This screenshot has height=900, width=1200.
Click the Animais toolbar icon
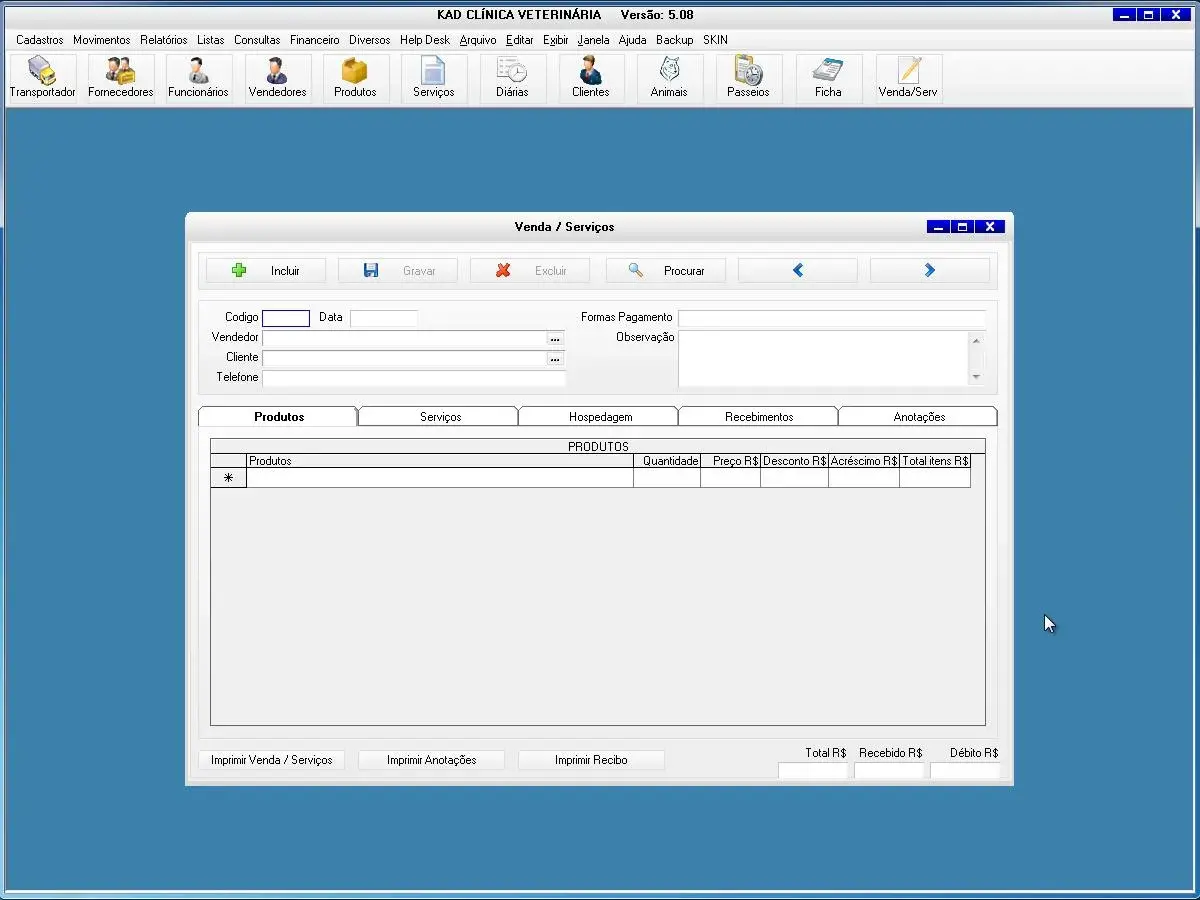pyautogui.click(x=669, y=78)
